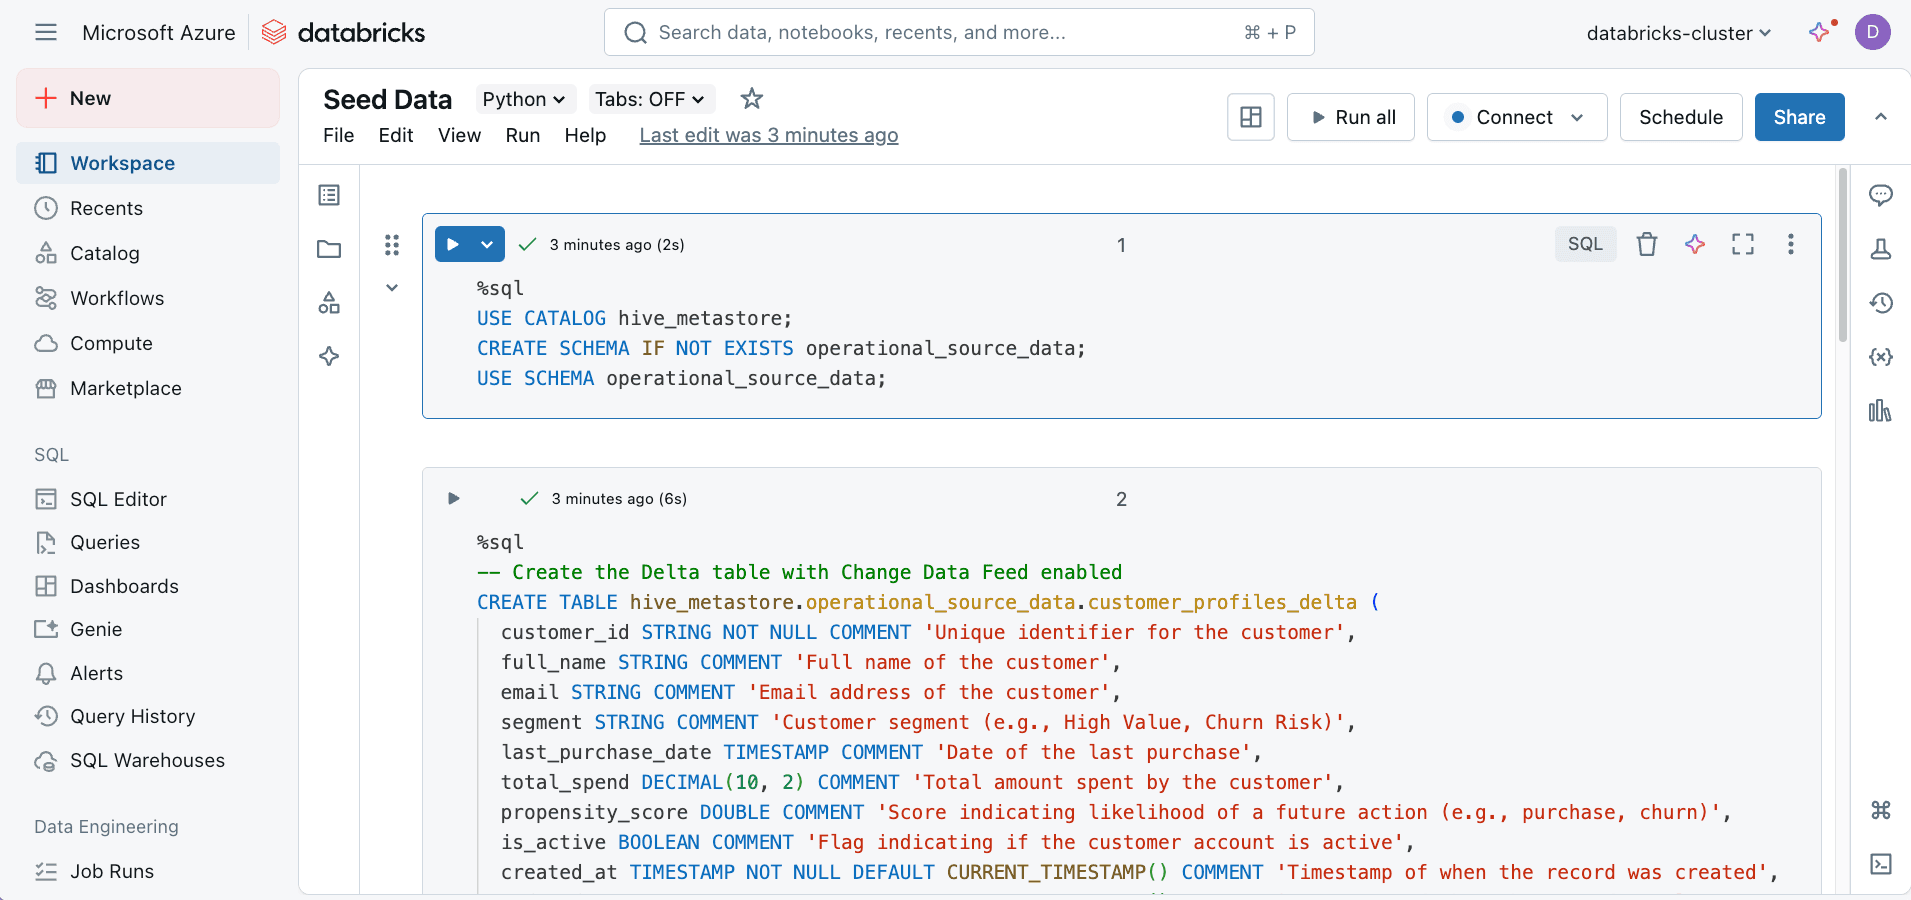Toggle the Tabs: OFF setting

(649, 99)
